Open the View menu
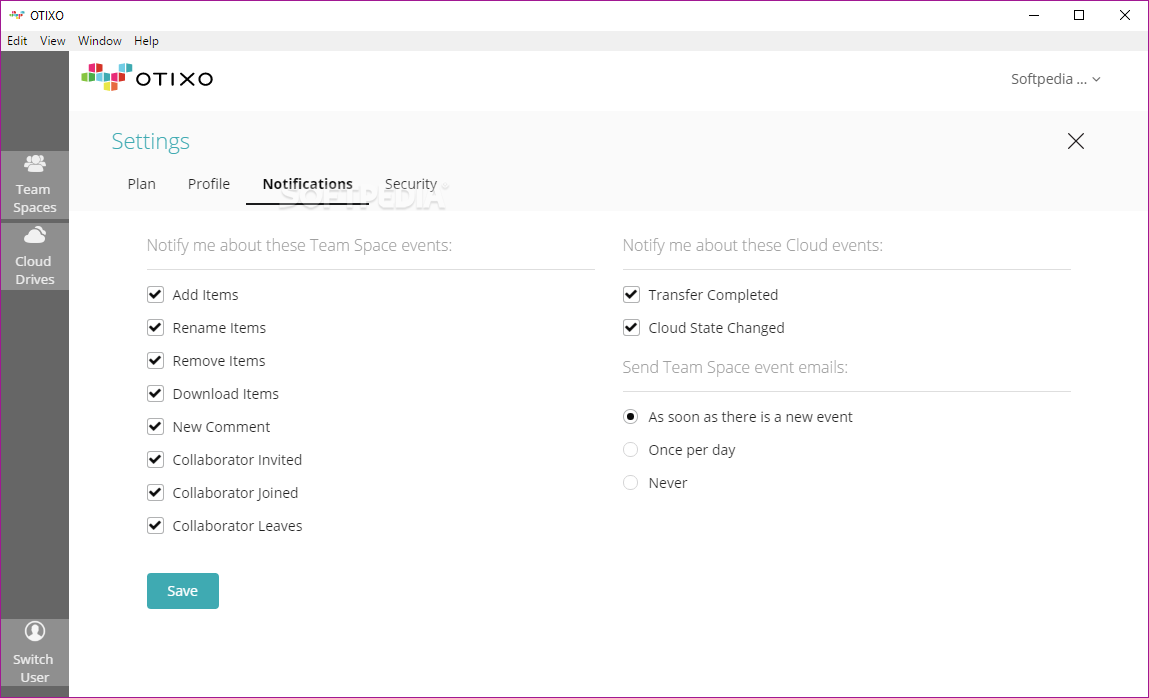The width and height of the screenshot is (1149, 698). [52, 41]
